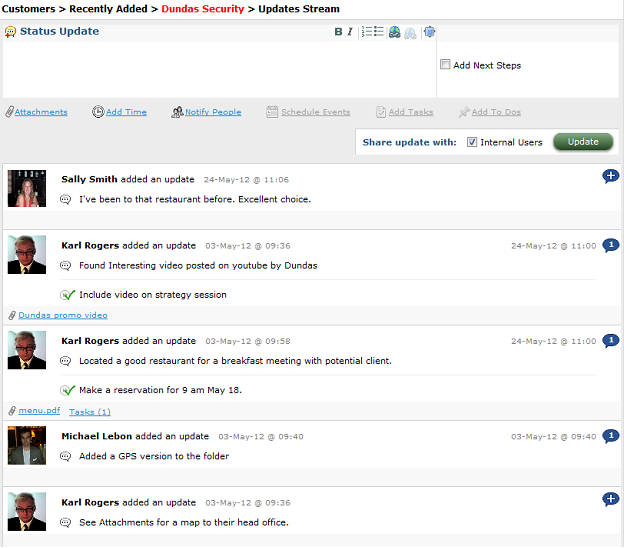Add a comment on Sally Smith's update

(x=610, y=176)
